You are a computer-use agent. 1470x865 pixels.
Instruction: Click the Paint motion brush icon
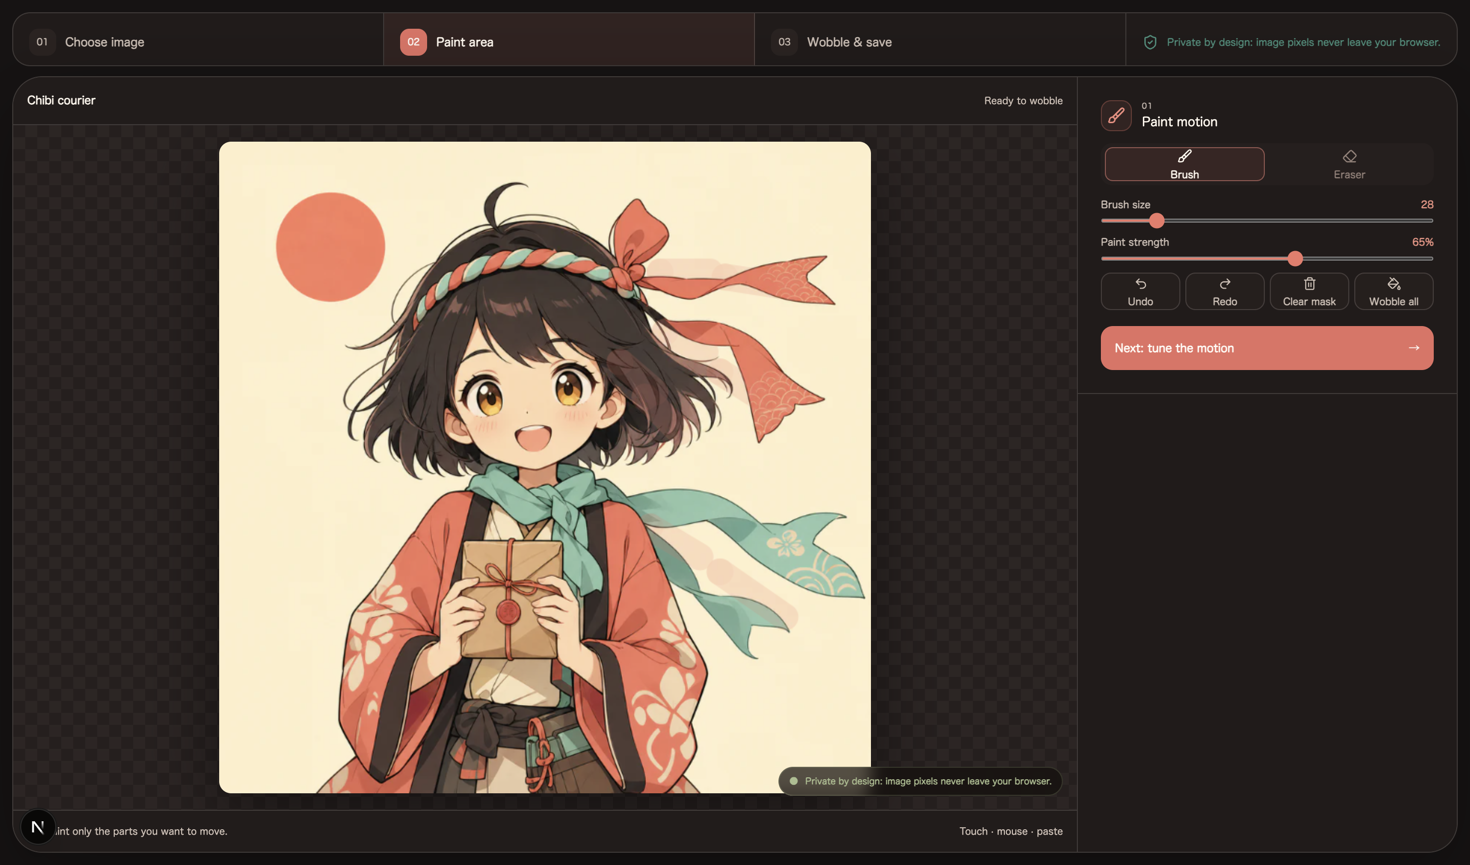click(x=1116, y=115)
